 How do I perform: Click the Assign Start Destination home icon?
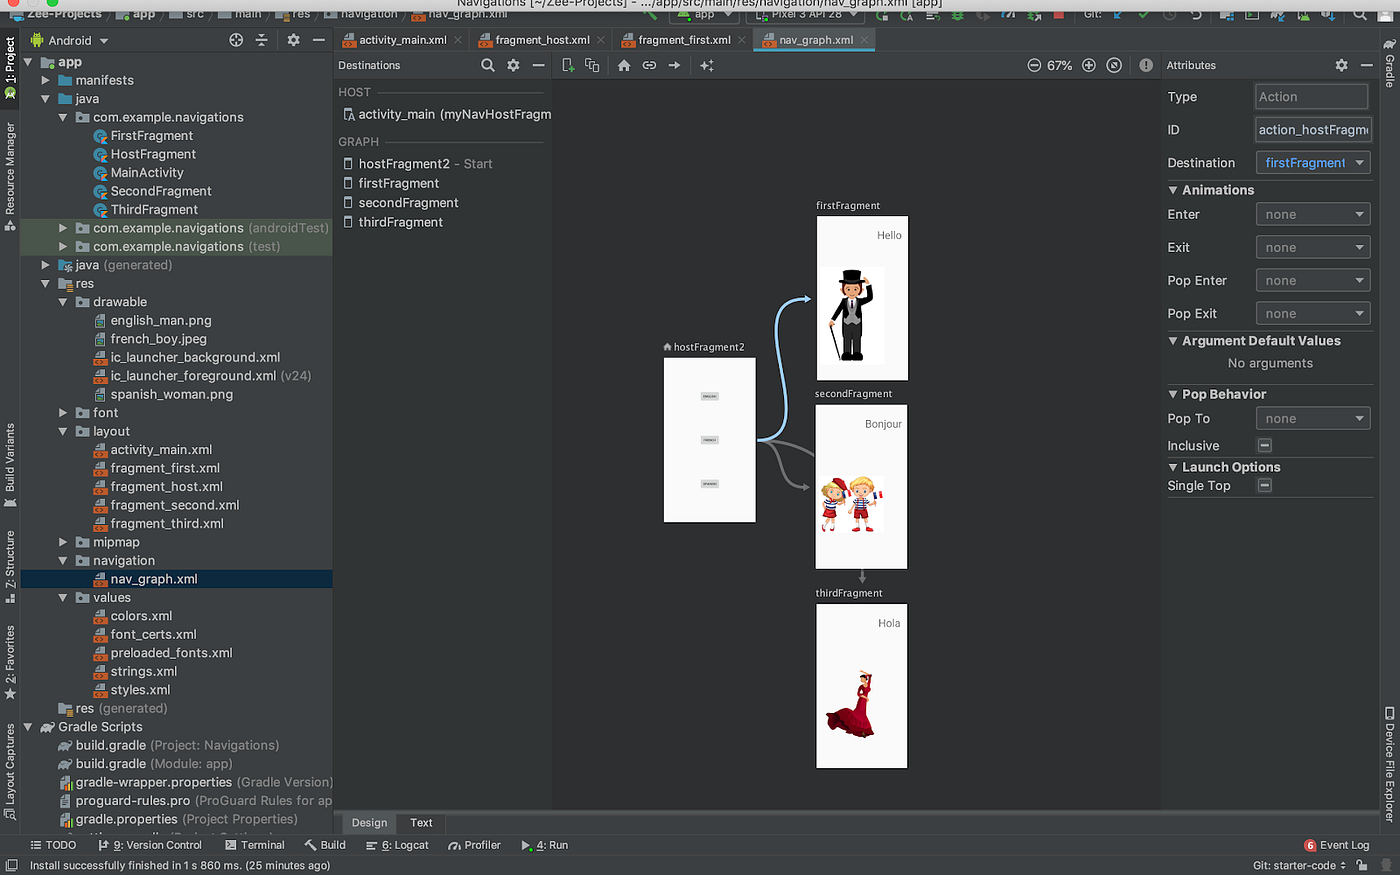tap(624, 65)
